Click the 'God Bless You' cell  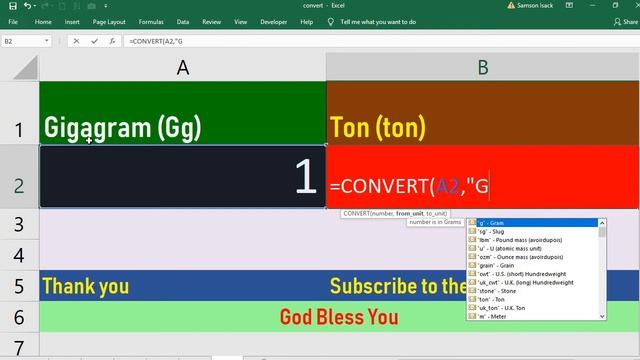(x=339, y=317)
